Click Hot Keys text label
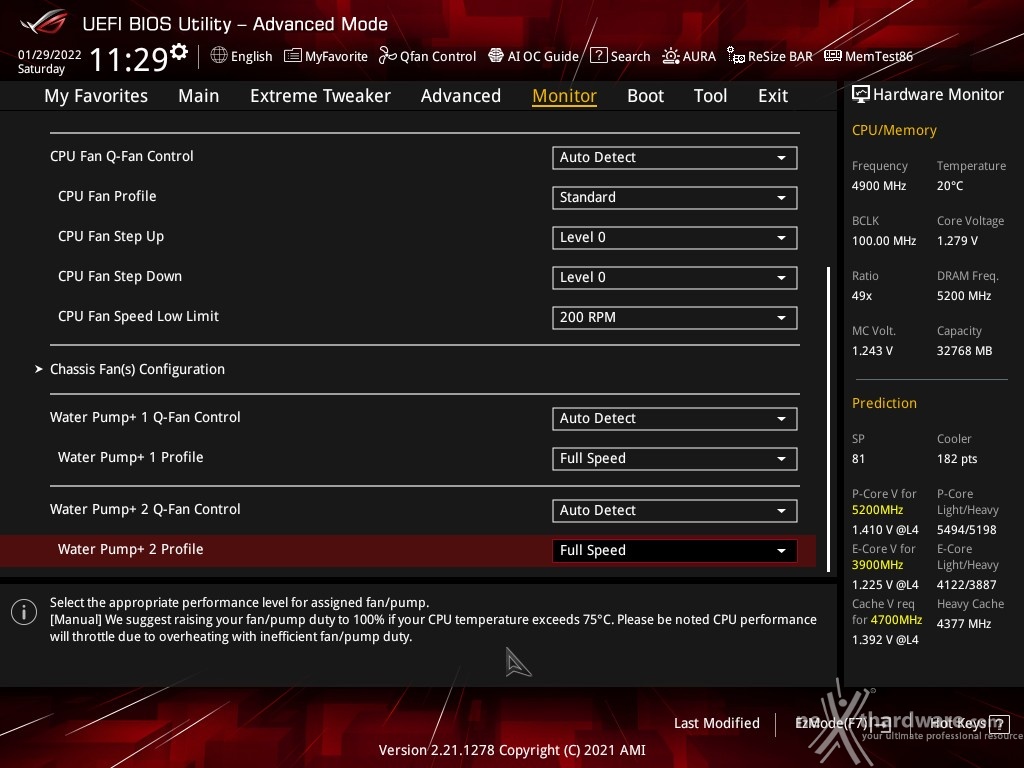 [957, 724]
